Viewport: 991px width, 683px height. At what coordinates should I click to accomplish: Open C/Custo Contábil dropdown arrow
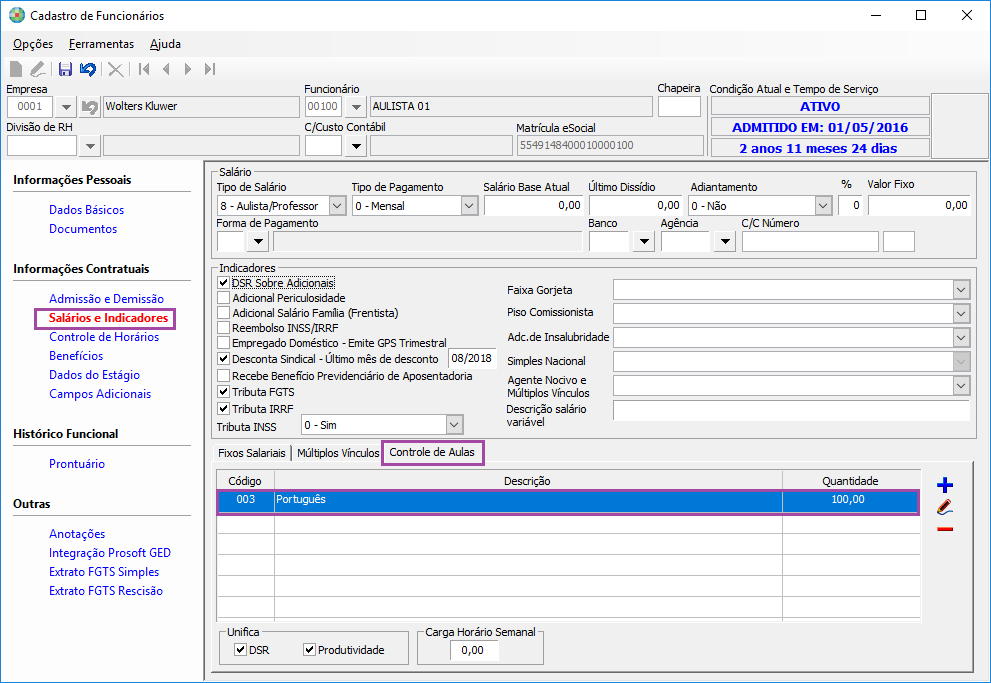356,146
